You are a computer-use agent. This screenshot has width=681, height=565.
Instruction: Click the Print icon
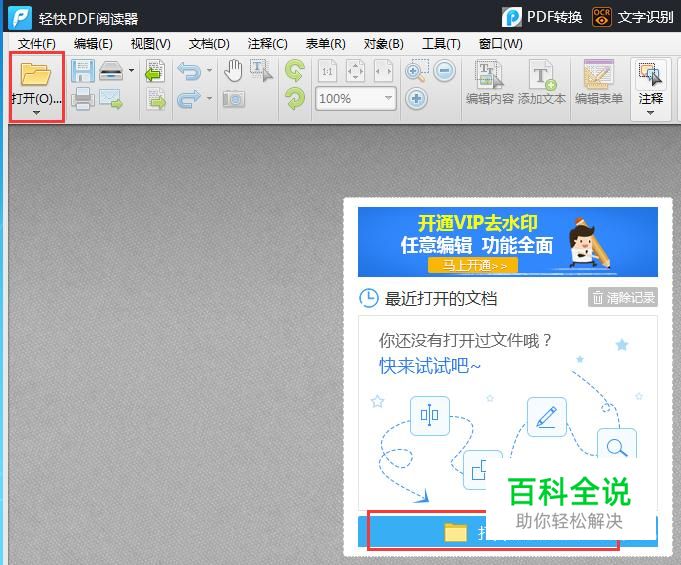tap(83, 99)
